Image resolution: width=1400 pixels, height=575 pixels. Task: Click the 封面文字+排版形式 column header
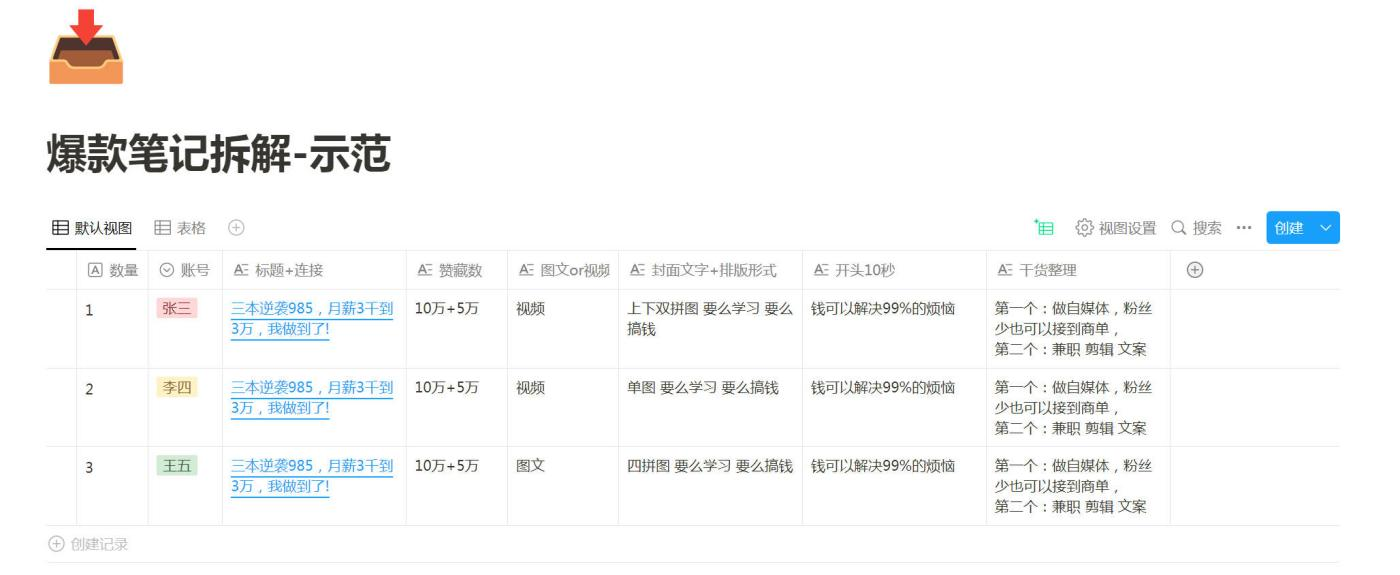710,270
